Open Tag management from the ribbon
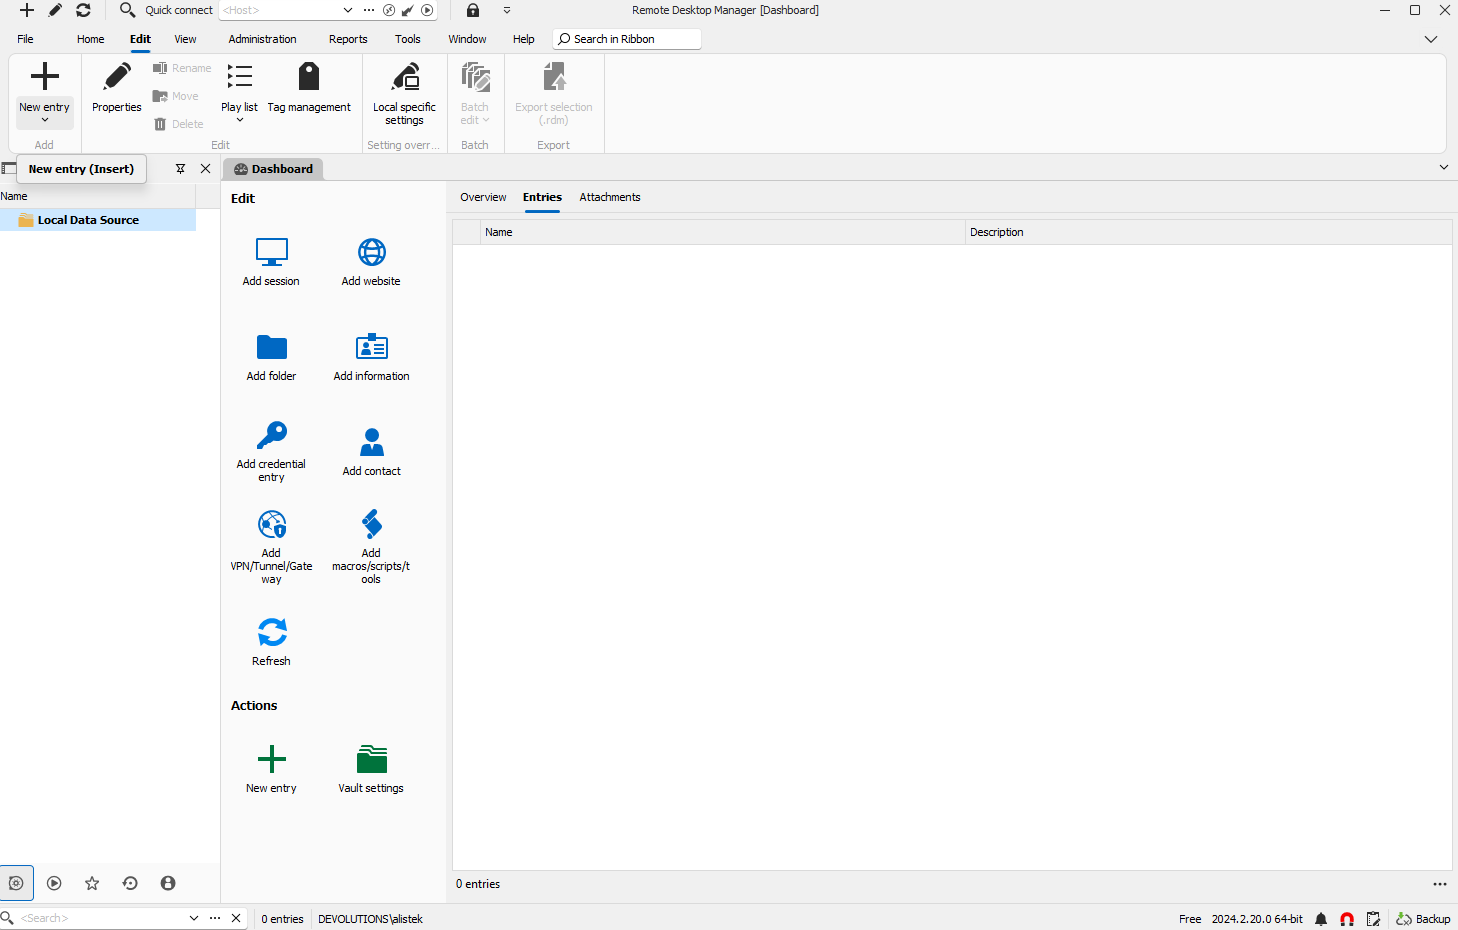Image resolution: width=1458 pixels, height=930 pixels. click(309, 88)
